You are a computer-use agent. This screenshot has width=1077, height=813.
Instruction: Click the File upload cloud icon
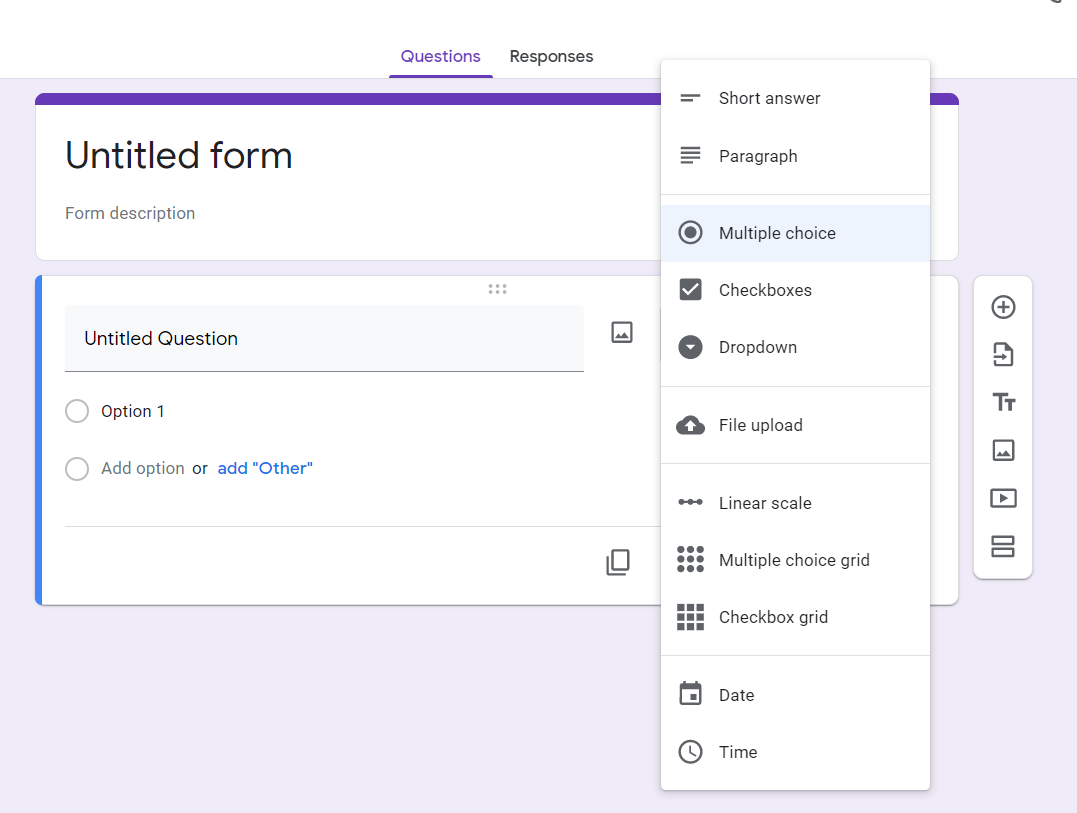pos(690,426)
